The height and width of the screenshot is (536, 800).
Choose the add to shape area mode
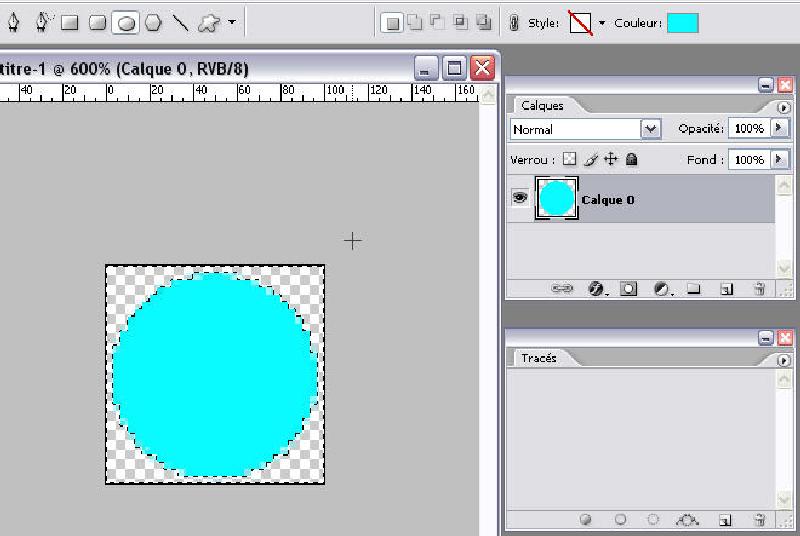[415, 22]
